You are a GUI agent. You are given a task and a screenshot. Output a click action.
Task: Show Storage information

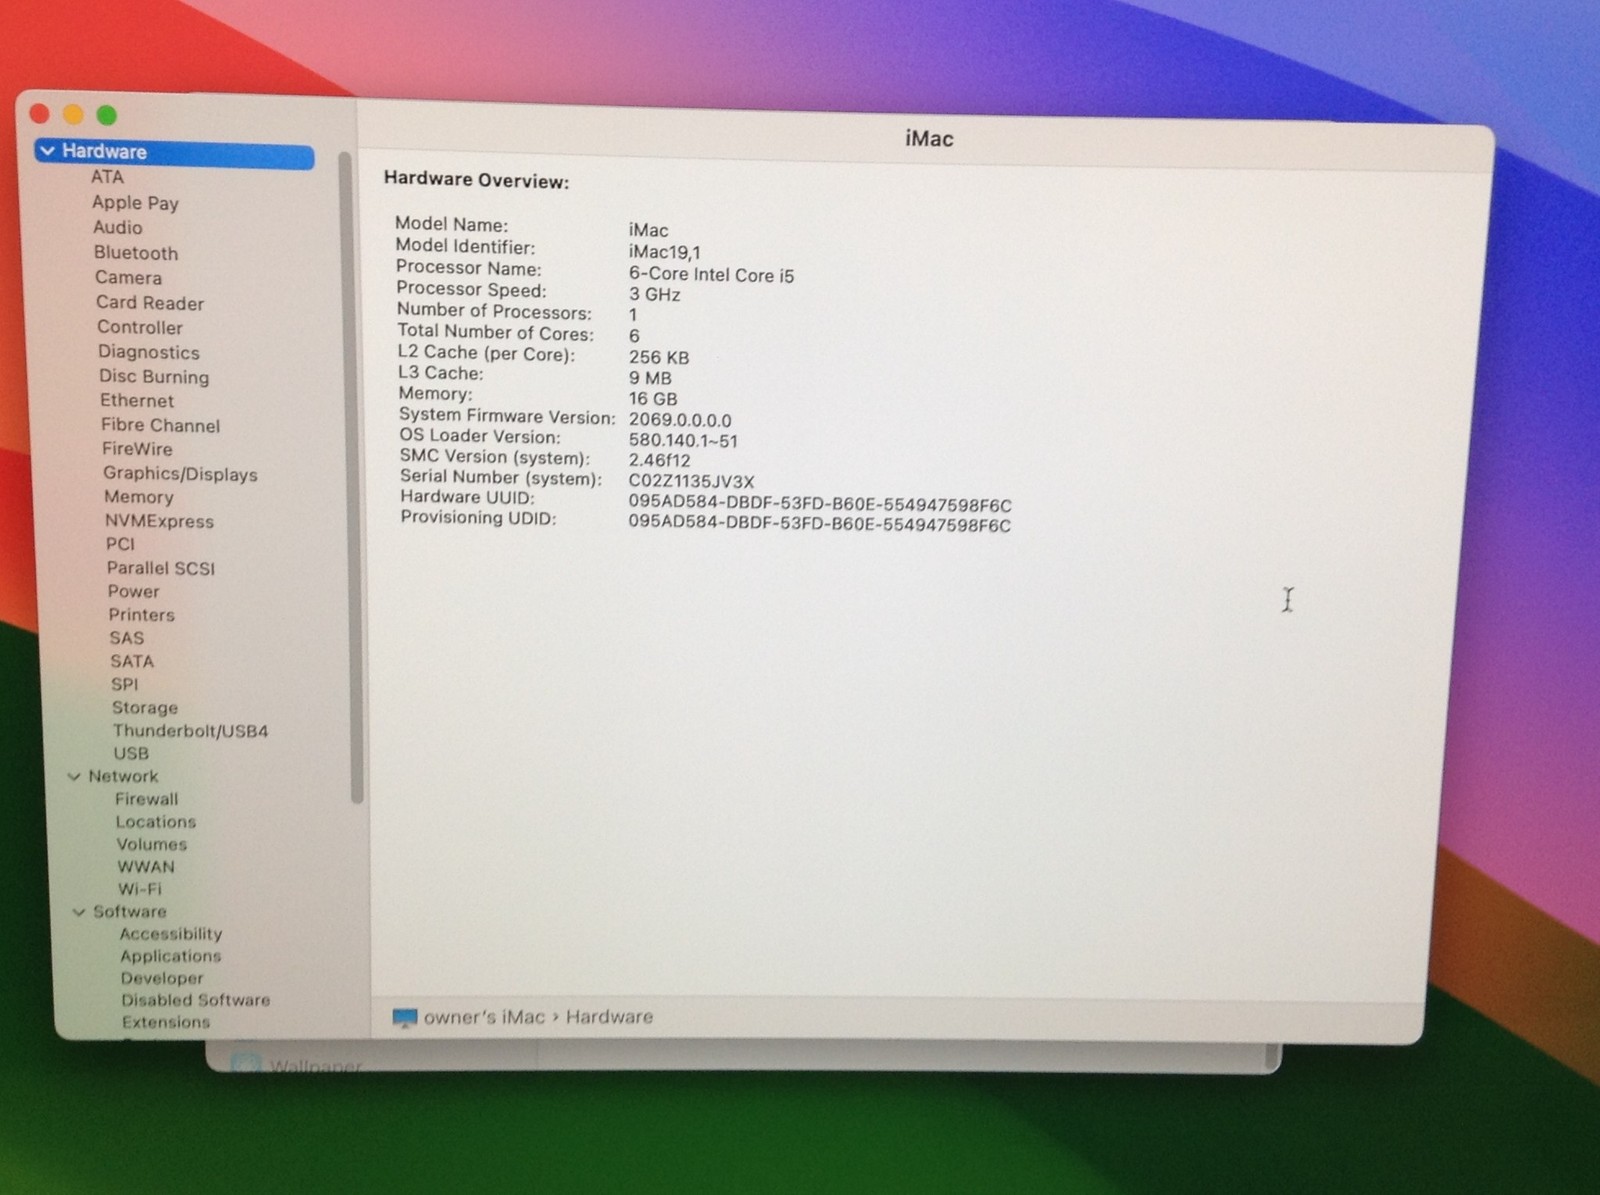click(x=145, y=707)
